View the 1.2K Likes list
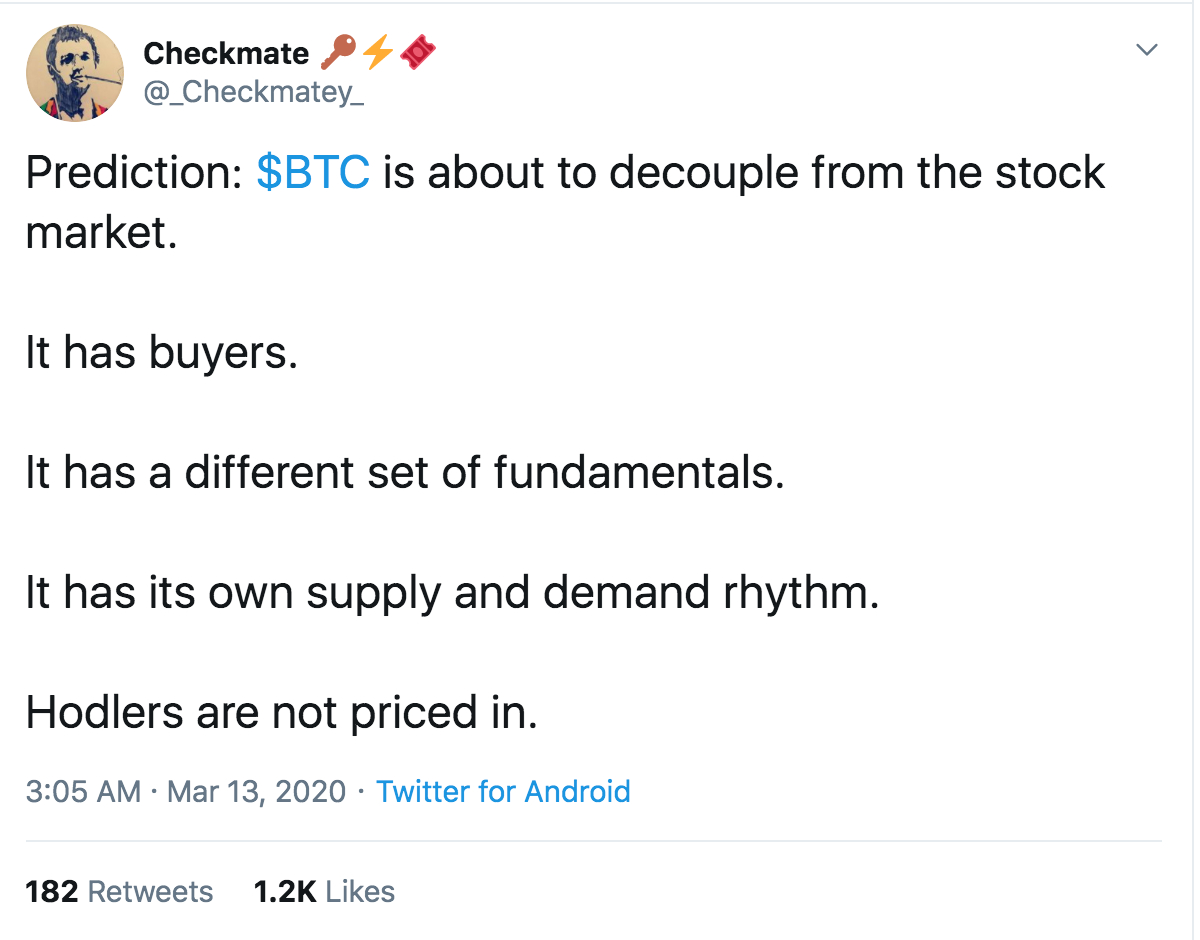The image size is (1200, 940). point(324,891)
